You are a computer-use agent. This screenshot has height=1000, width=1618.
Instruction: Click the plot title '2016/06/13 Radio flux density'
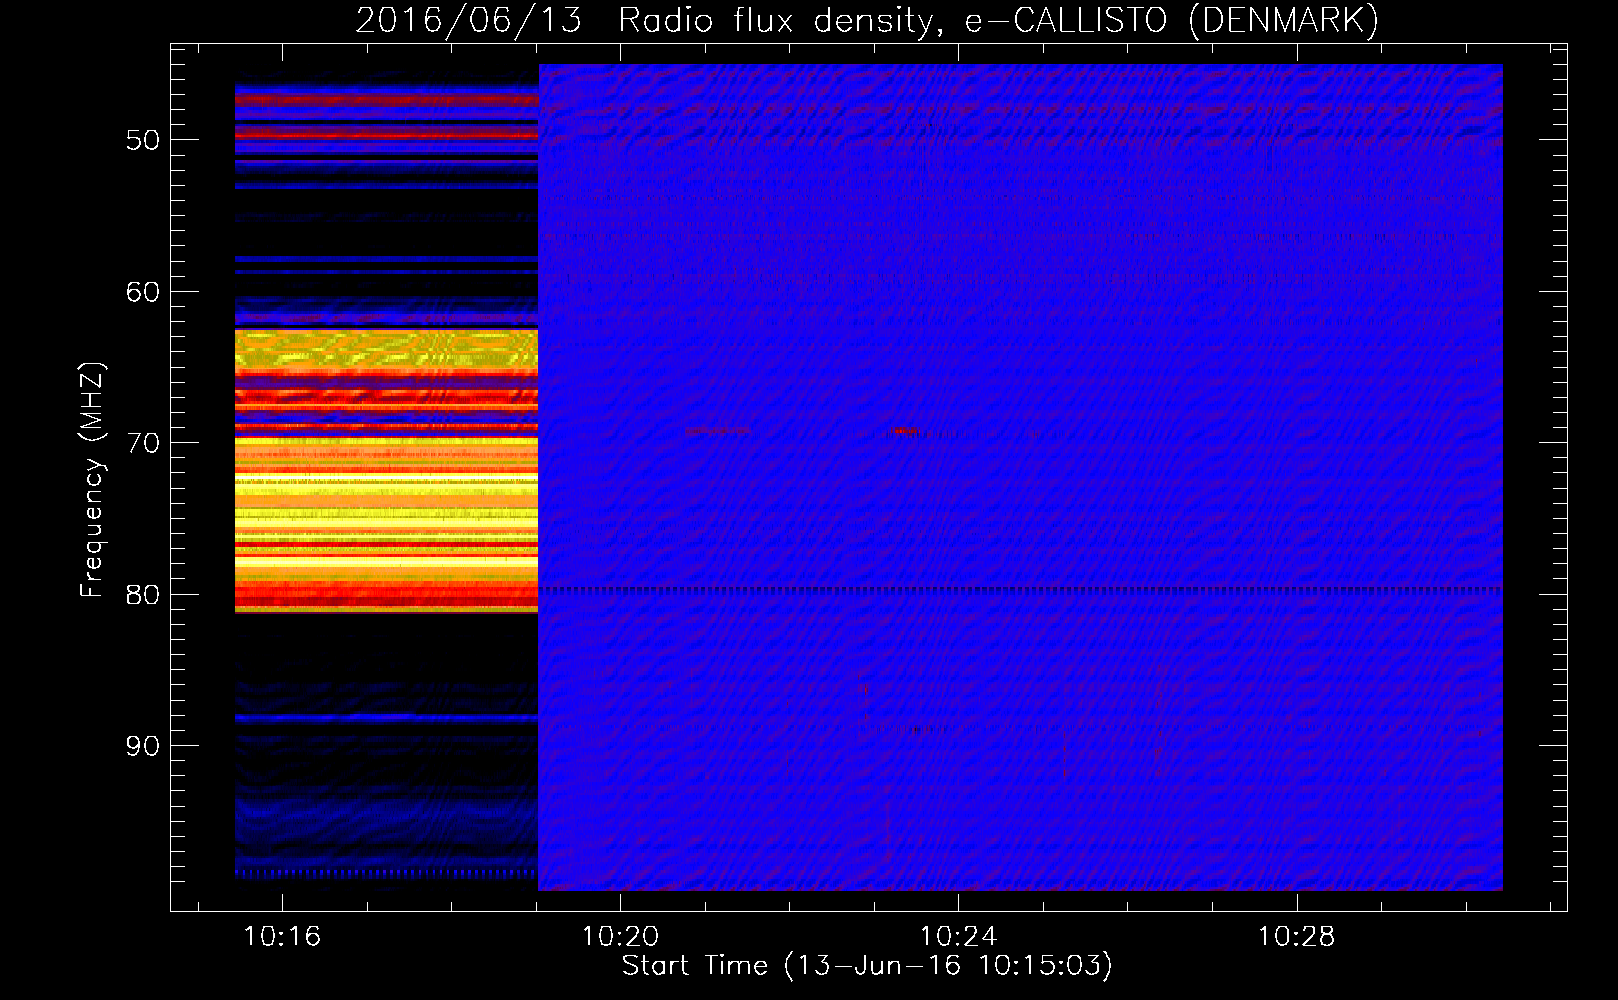pyautogui.click(x=643, y=20)
